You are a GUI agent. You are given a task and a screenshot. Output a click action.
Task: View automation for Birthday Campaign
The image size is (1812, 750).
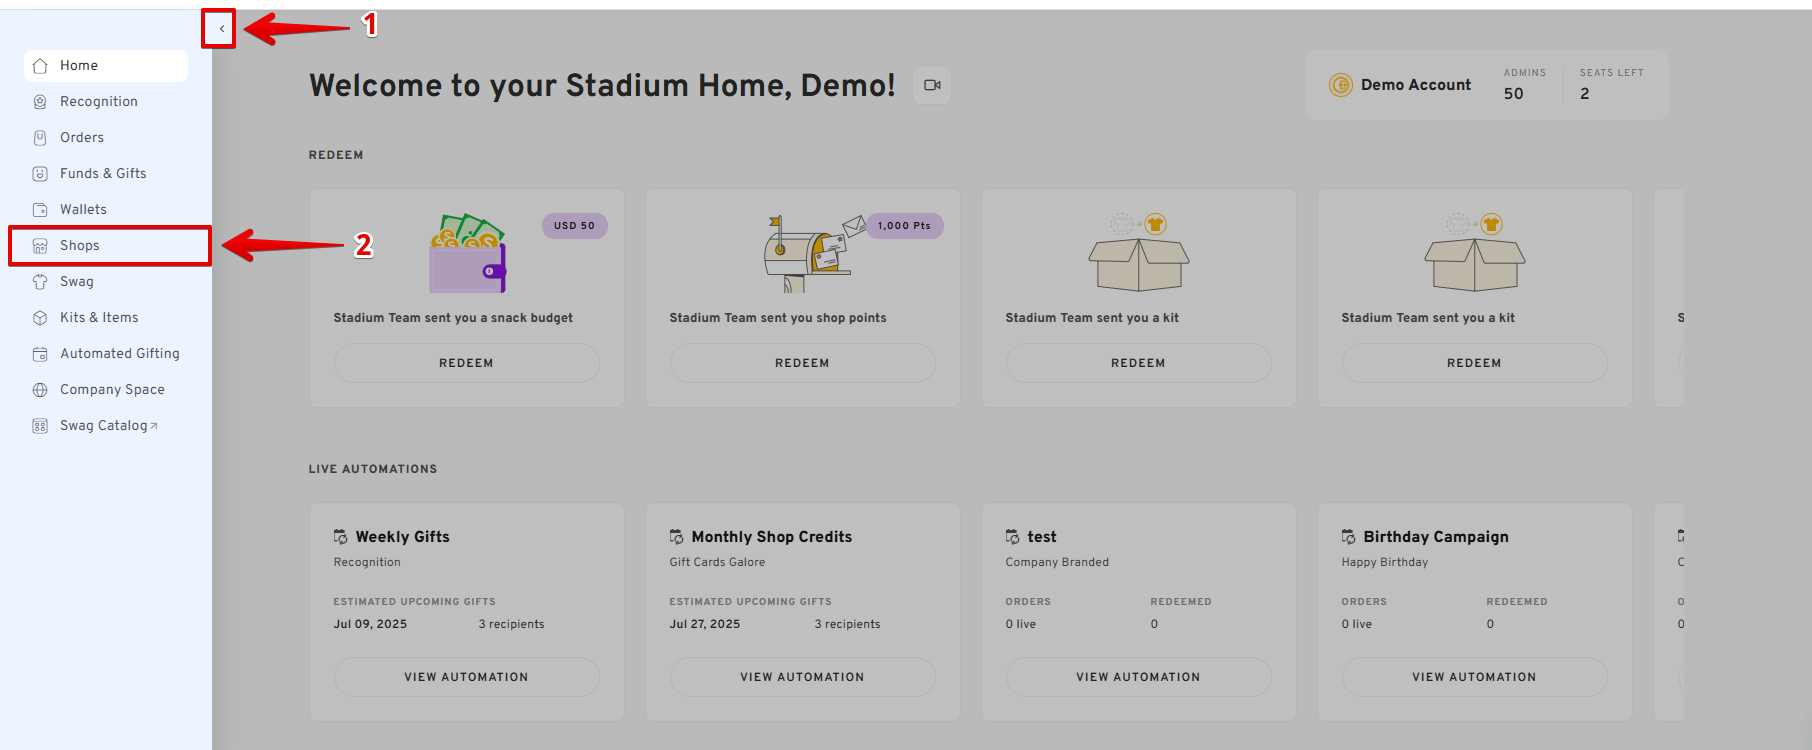coord(1474,677)
